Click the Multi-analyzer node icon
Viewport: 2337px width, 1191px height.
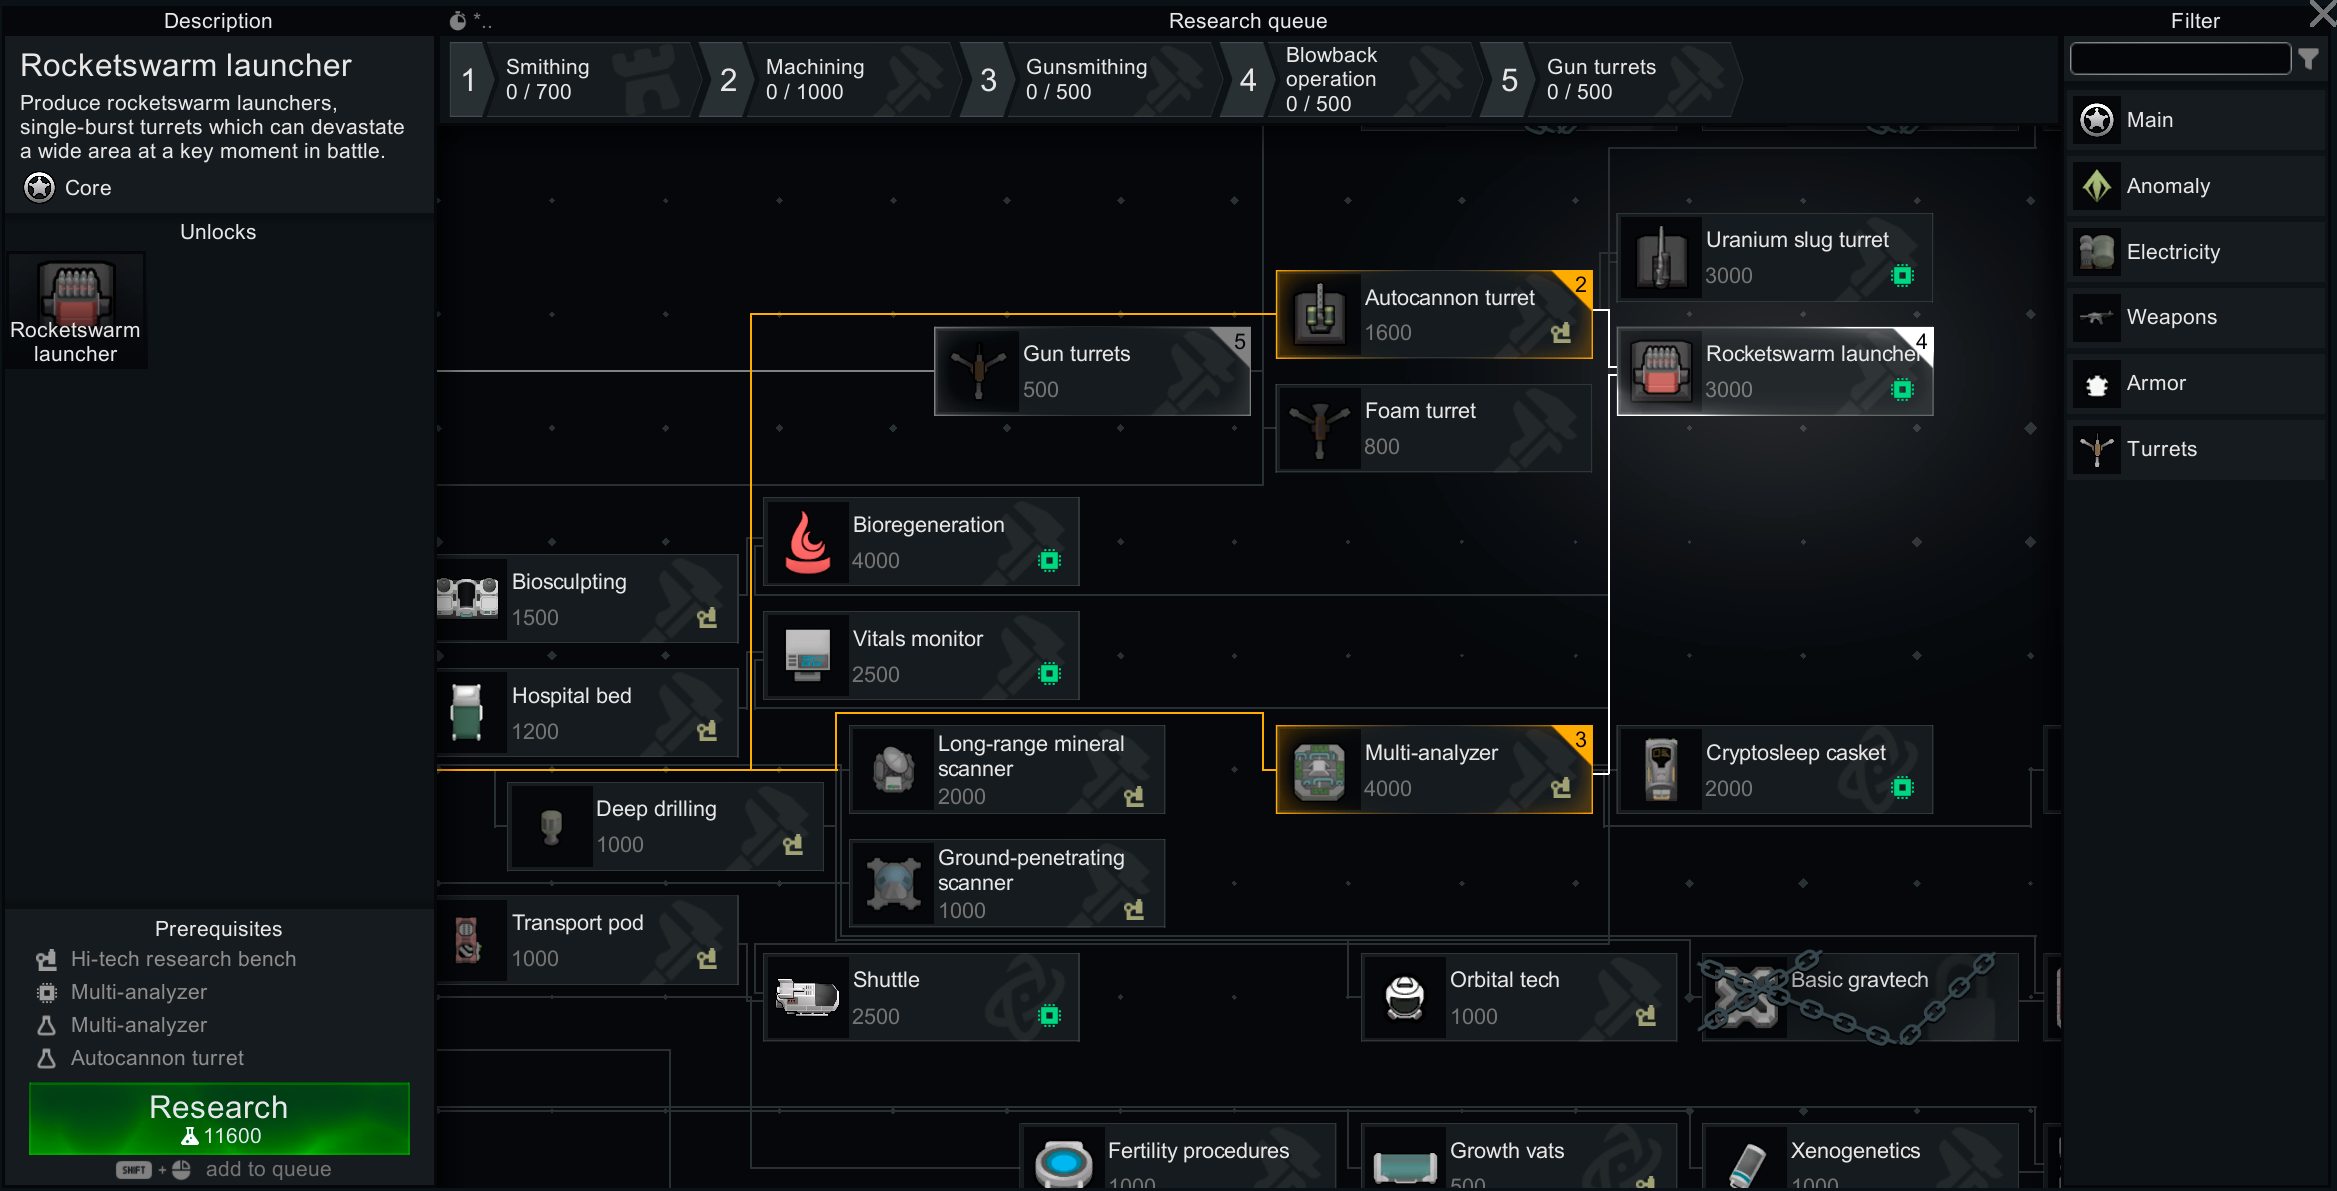(1320, 770)
